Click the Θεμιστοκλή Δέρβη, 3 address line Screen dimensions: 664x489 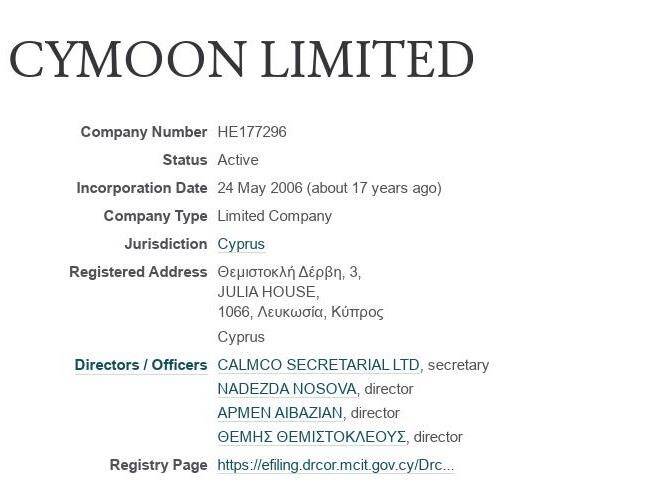pyautogui.click(x=289, y=272)
